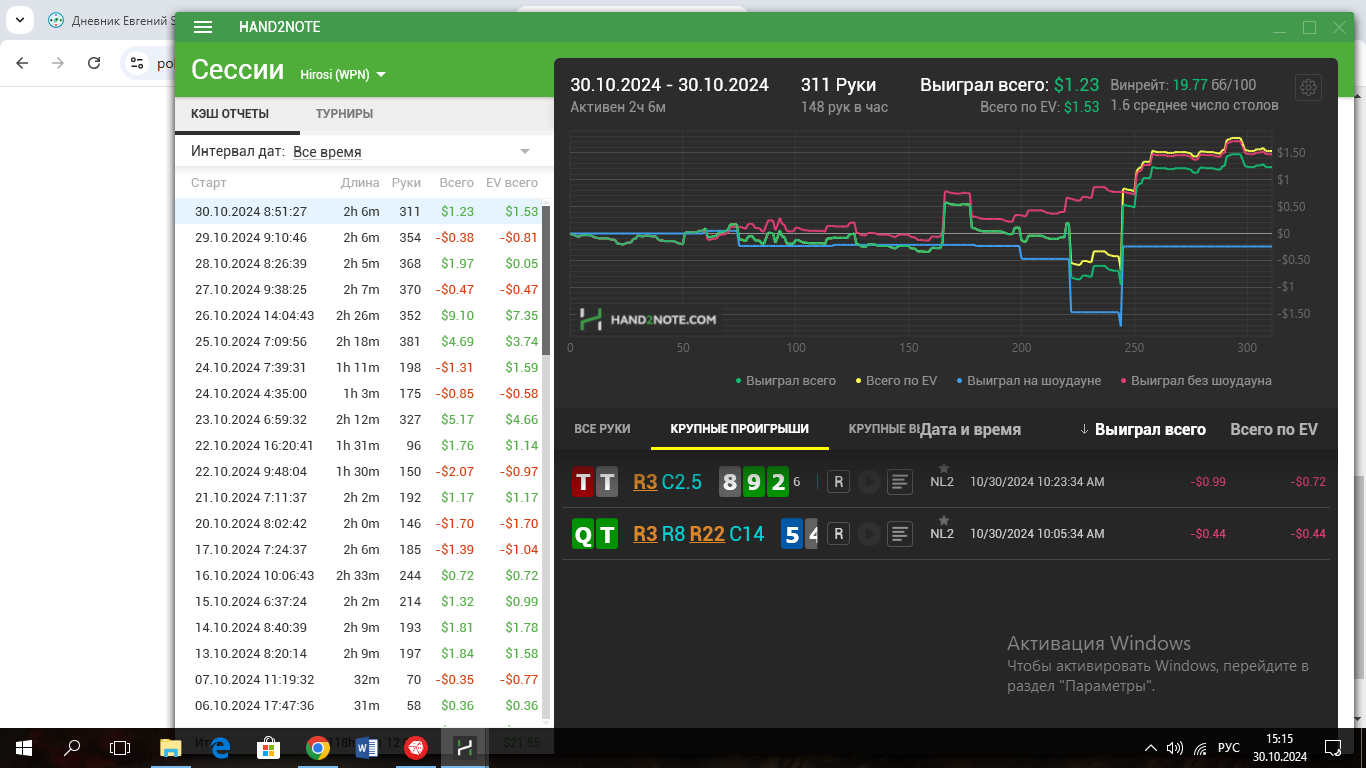The image size is (1366, 768).
Task: View site information in browser address bar
Action: click(138, 63)
